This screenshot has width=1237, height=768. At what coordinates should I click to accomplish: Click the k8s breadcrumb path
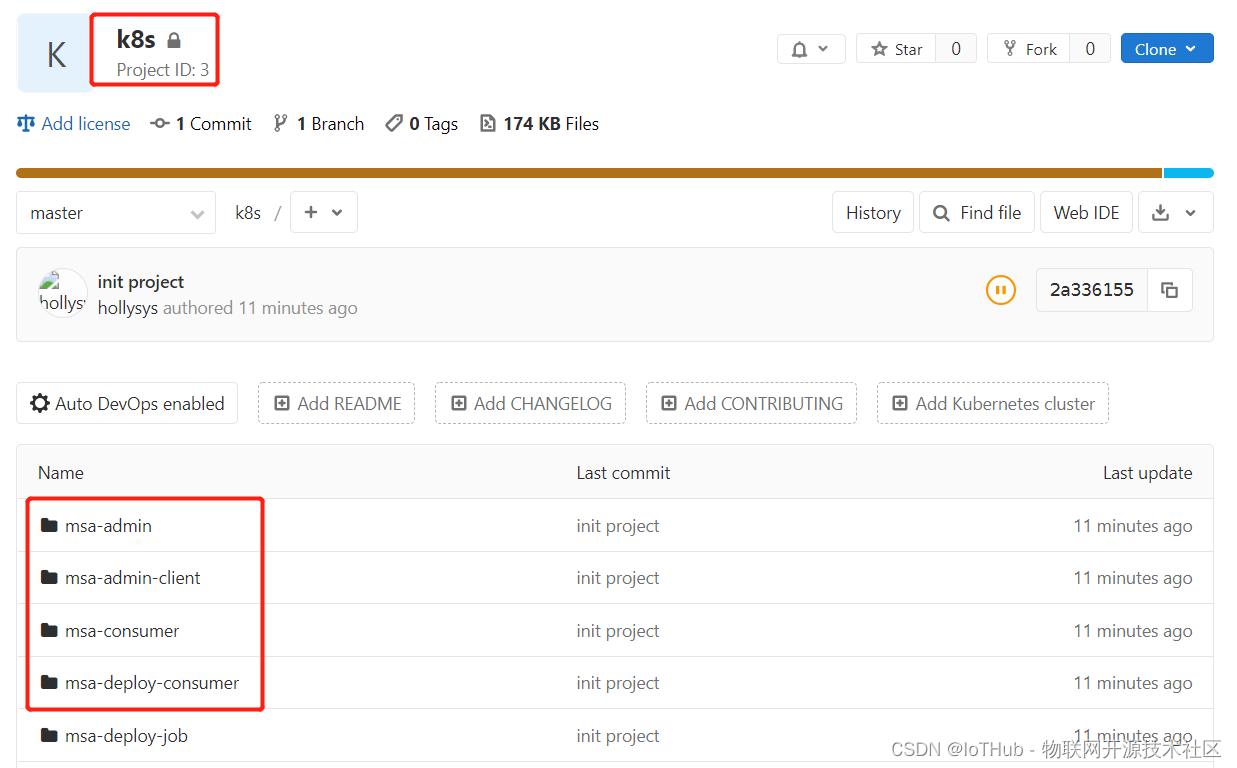click(x=248, y=213)
